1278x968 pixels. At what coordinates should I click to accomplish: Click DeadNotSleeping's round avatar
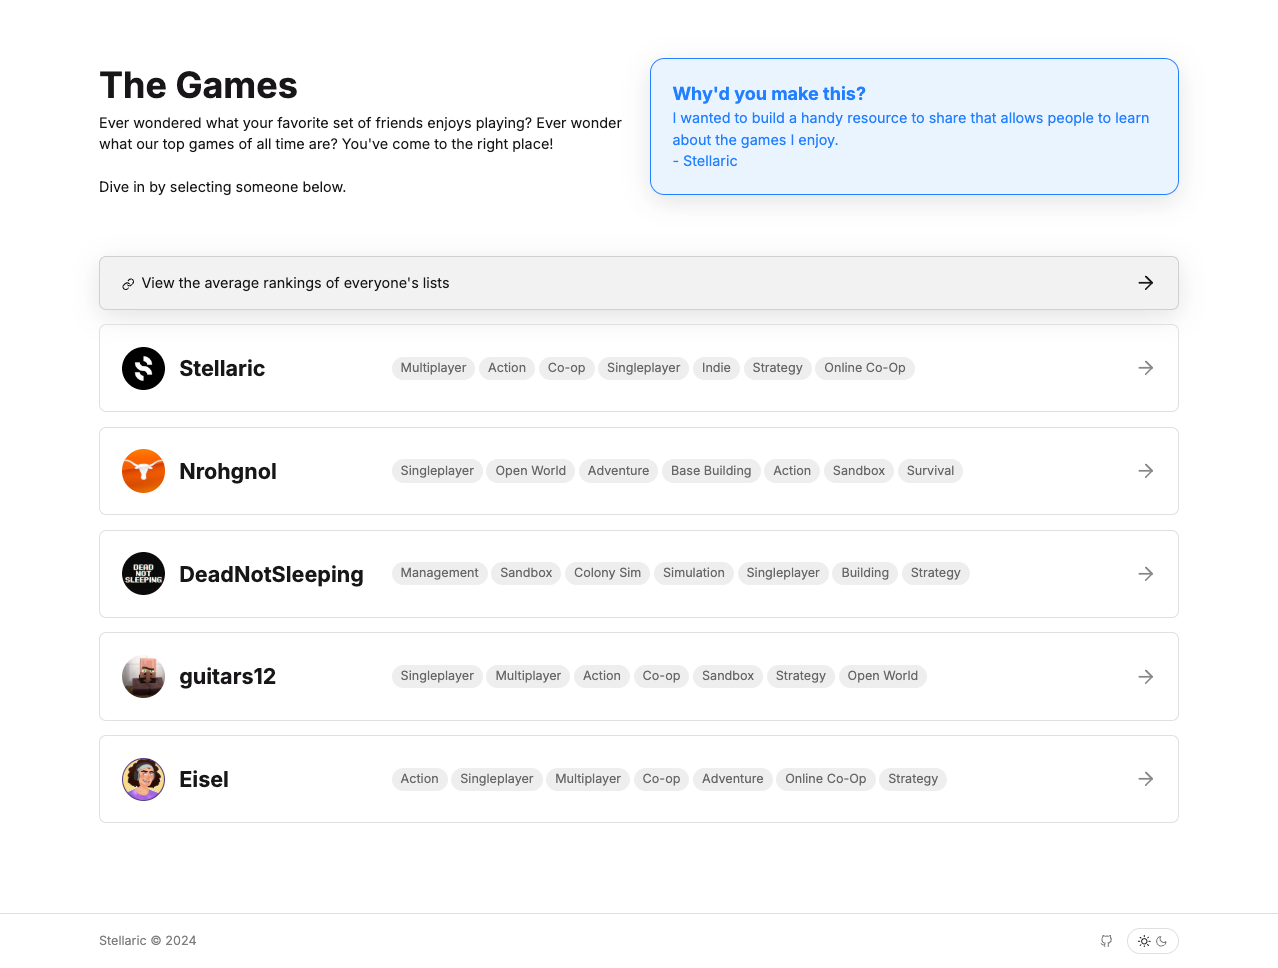pyautogui.click(x=143, y=574)
